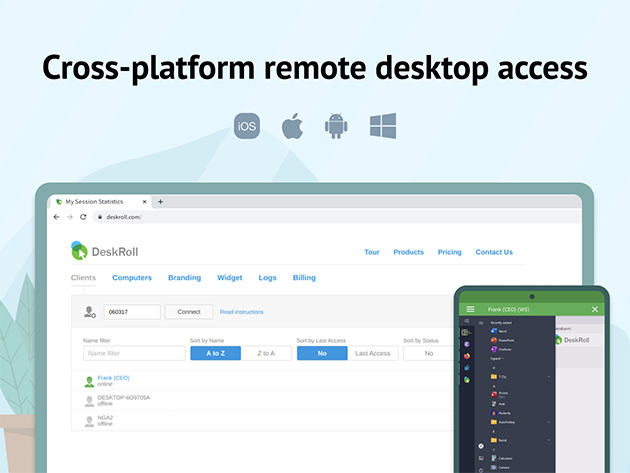Click Frank (CEO) green online avatar

pos(89,381)
